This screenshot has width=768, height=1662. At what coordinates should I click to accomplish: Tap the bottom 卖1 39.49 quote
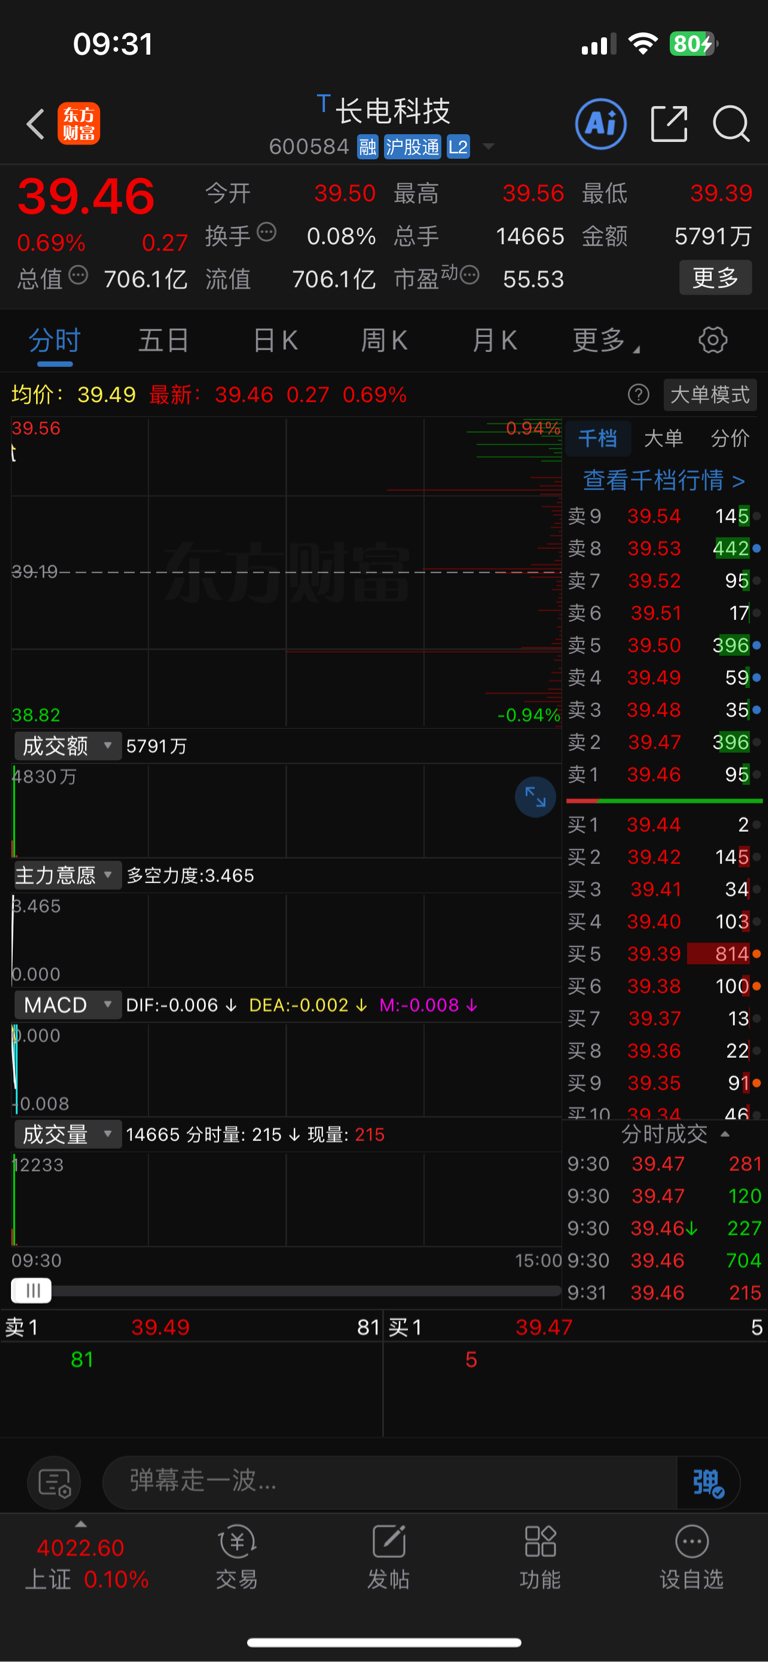click(x=192, y=1328)
